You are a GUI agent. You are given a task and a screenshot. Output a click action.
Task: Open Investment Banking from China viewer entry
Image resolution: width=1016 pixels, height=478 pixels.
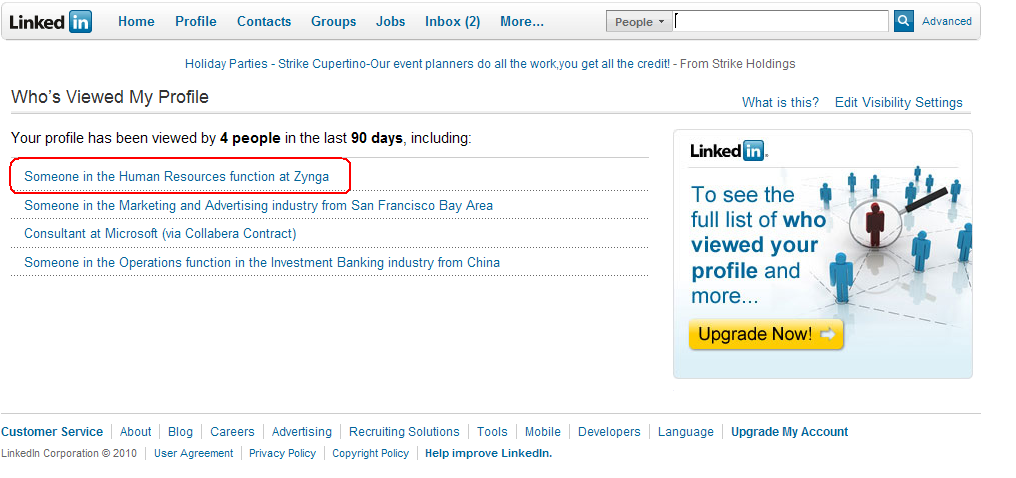click(262, 262)
